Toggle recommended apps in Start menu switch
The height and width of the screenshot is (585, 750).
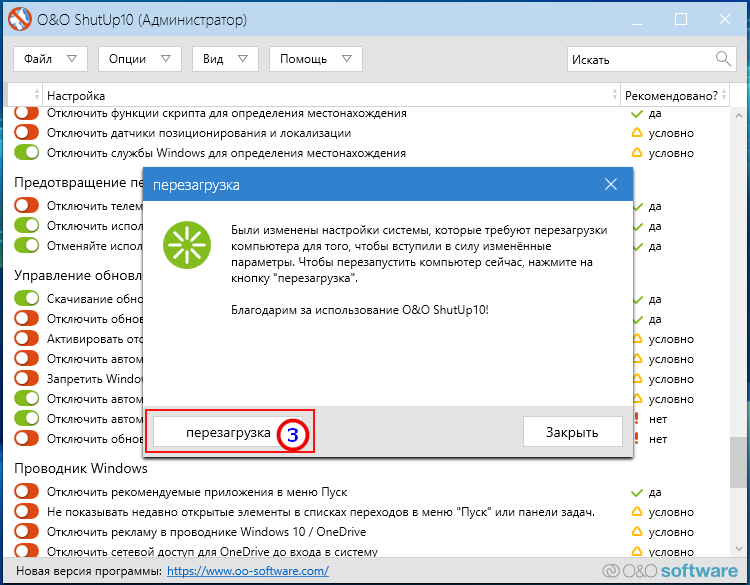point(26,491)
